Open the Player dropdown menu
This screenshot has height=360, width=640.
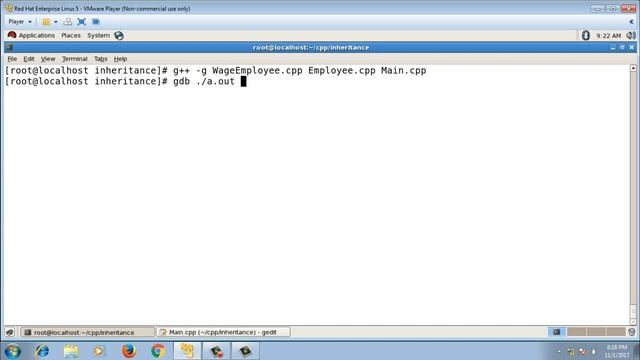pos(20,22)
